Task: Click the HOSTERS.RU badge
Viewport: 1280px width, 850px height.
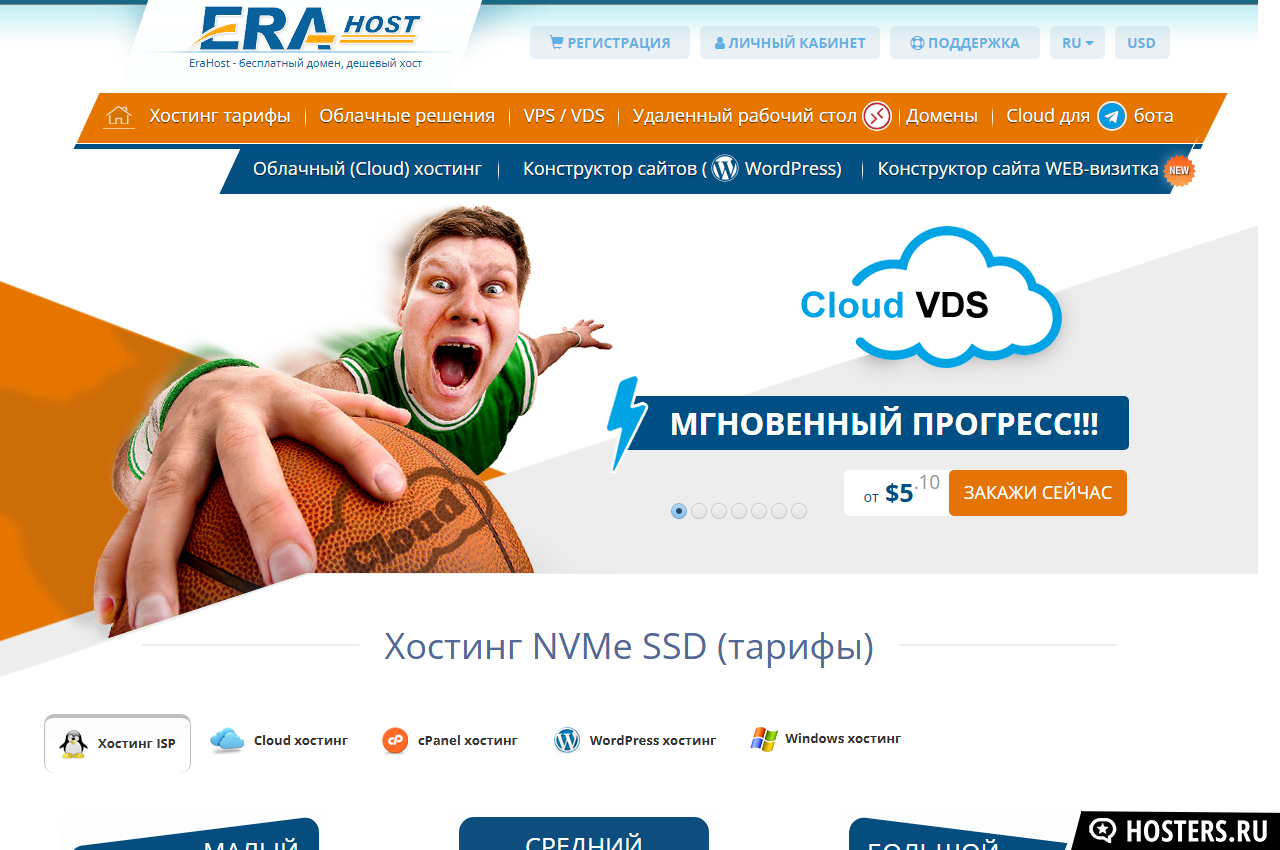Action: 1177,830
